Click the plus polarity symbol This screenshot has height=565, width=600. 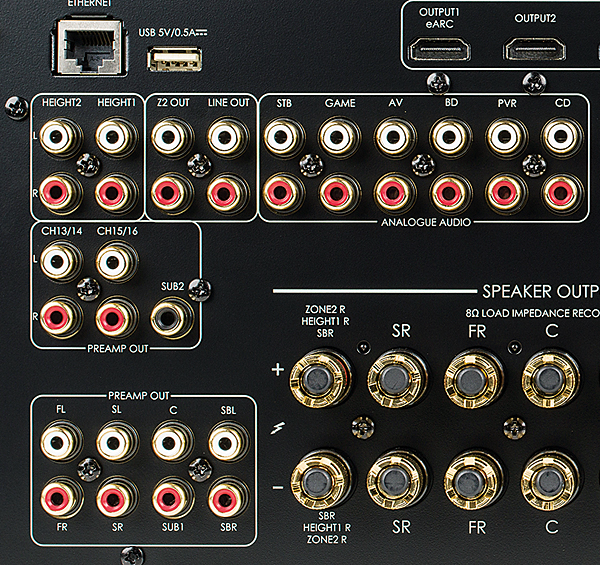(278, 370)
